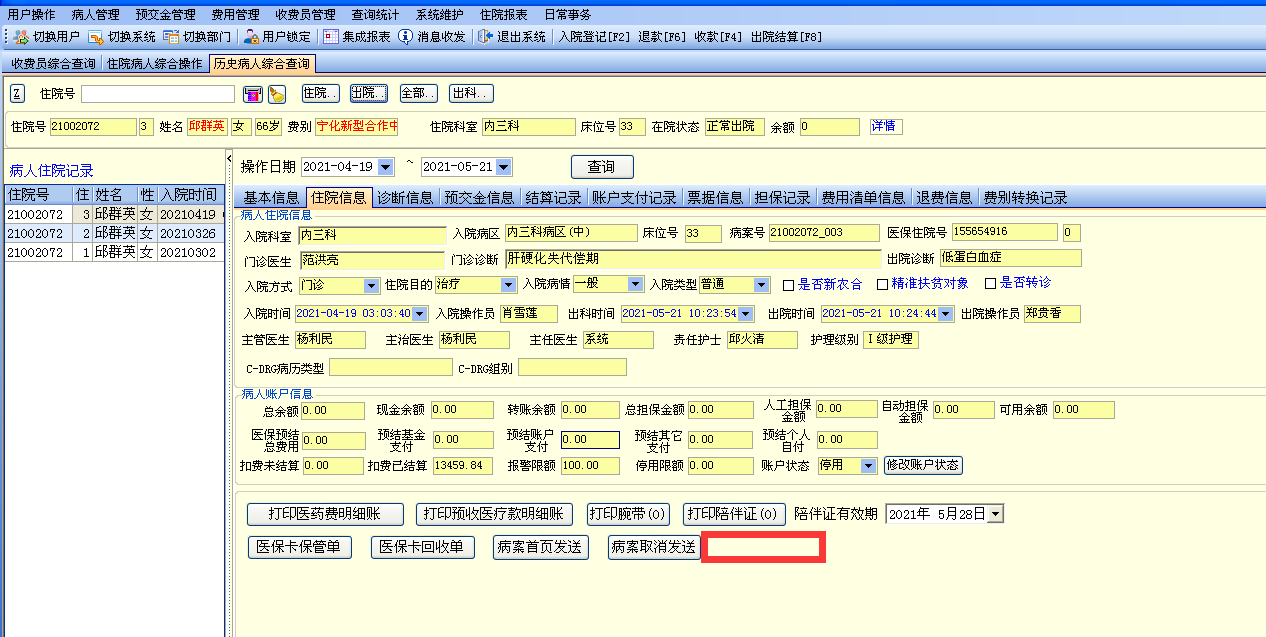Screen dimensions: 1266x637
Task: Expand the 入院类型 combo box
Action: point(762,285)
